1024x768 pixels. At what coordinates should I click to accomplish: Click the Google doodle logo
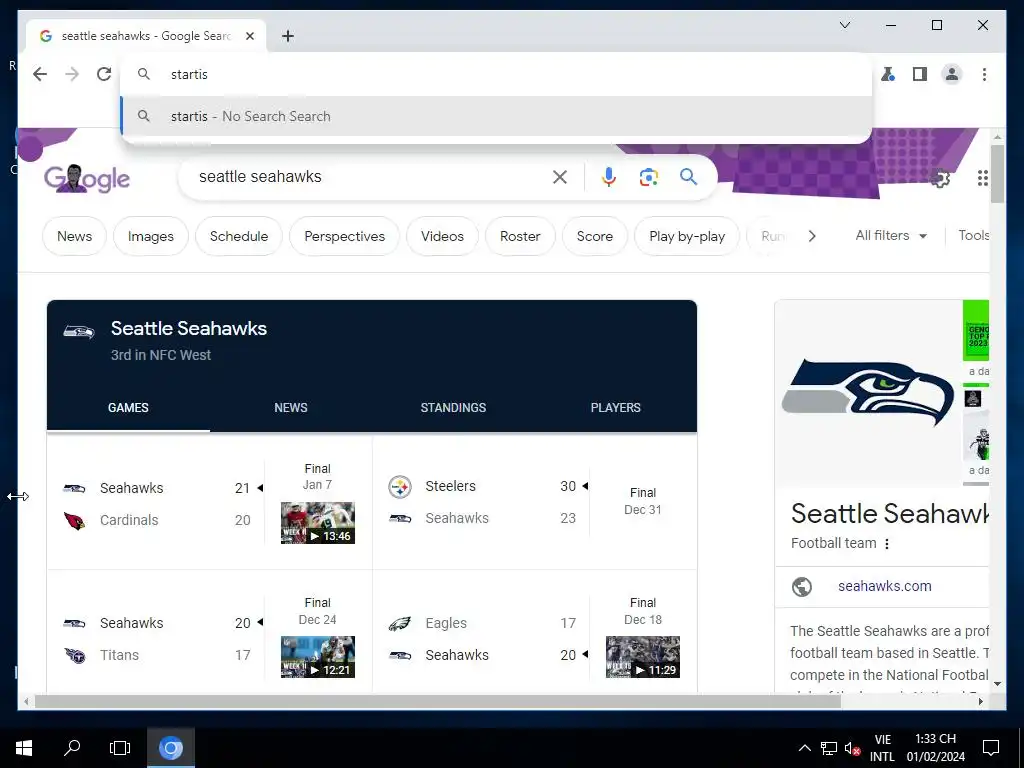click(x=87, y=178)
